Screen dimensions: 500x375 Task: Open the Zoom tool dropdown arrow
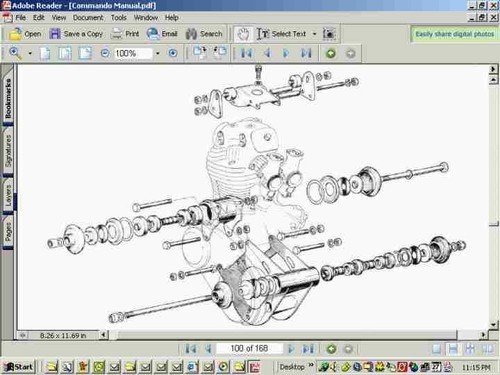[30, 53]
